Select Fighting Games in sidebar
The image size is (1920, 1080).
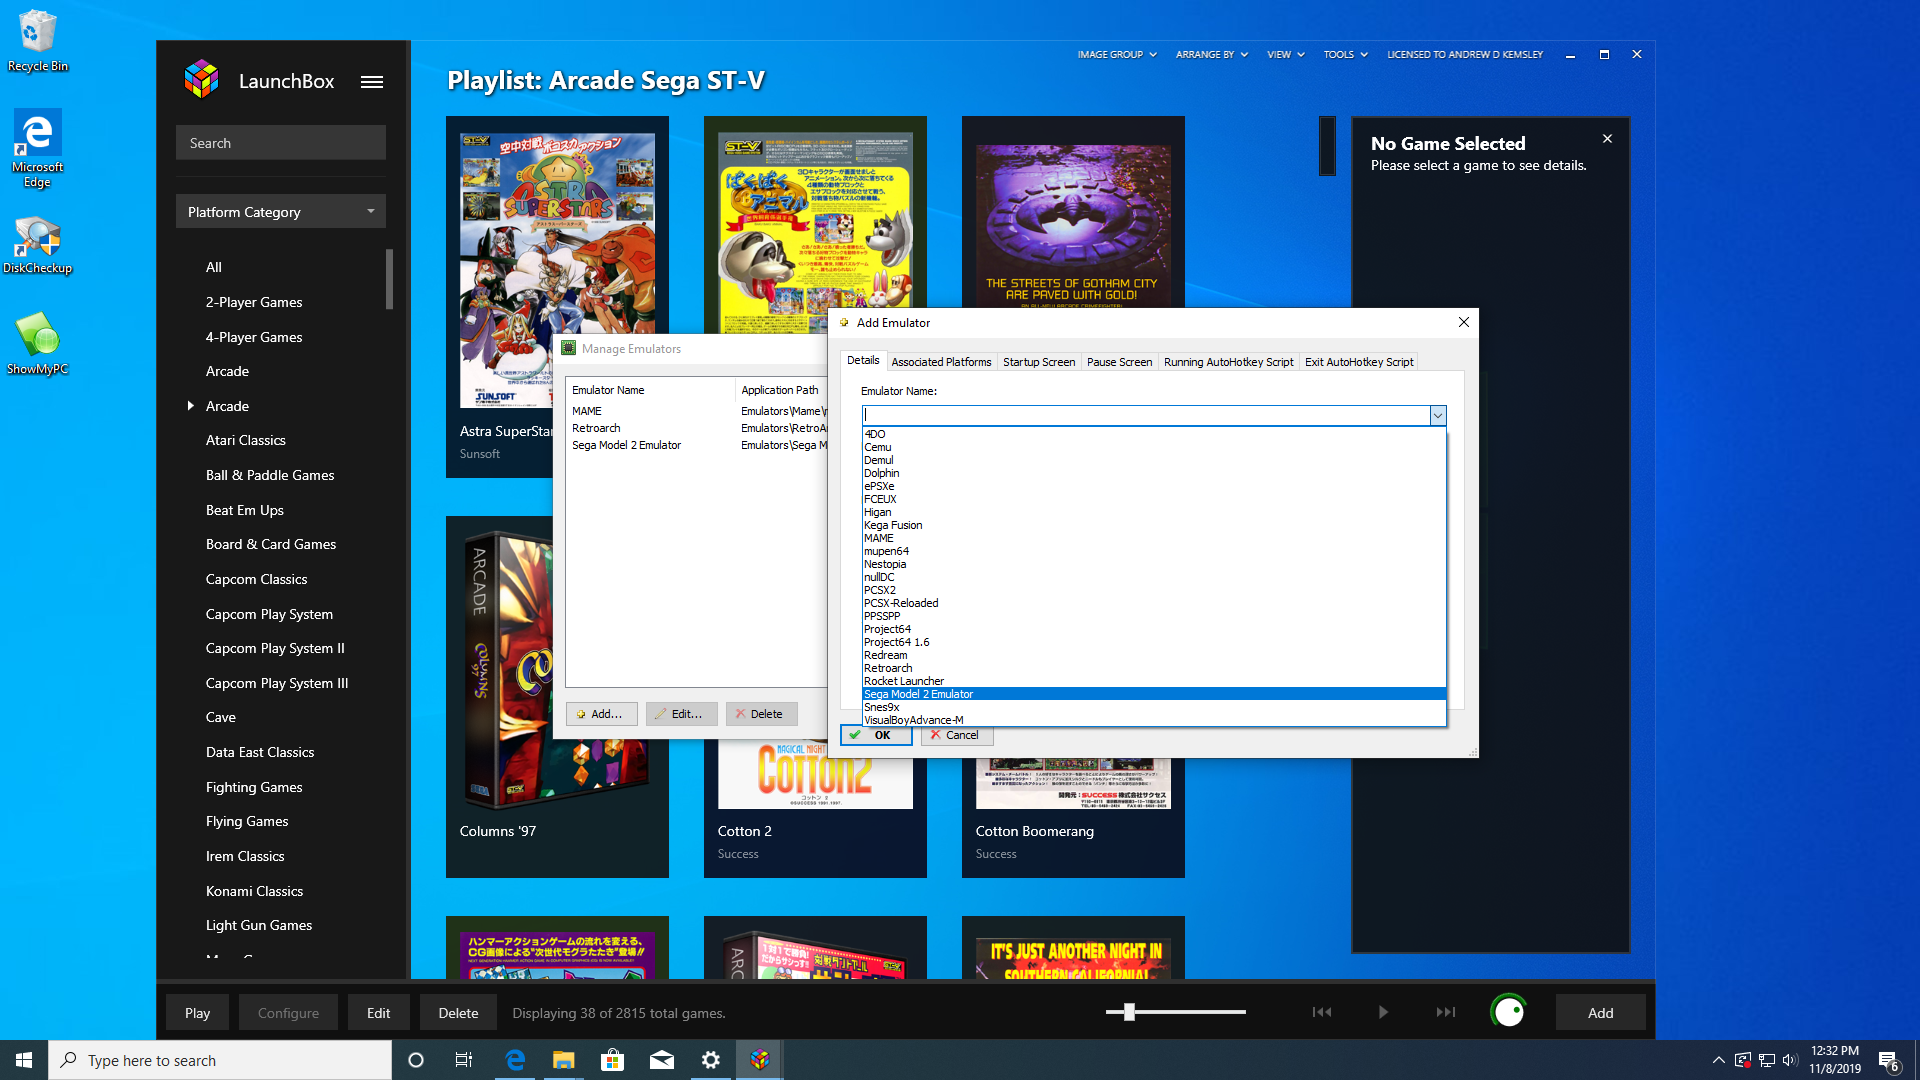point(254,787)
